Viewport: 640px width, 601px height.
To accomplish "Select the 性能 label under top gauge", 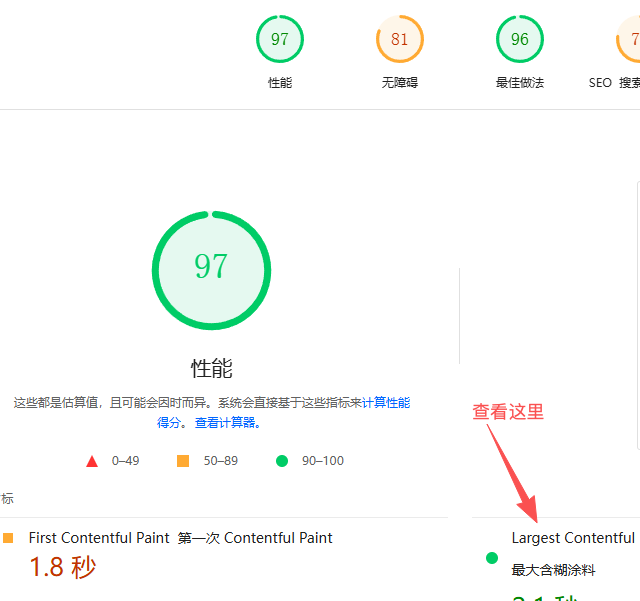I will 280,83.
